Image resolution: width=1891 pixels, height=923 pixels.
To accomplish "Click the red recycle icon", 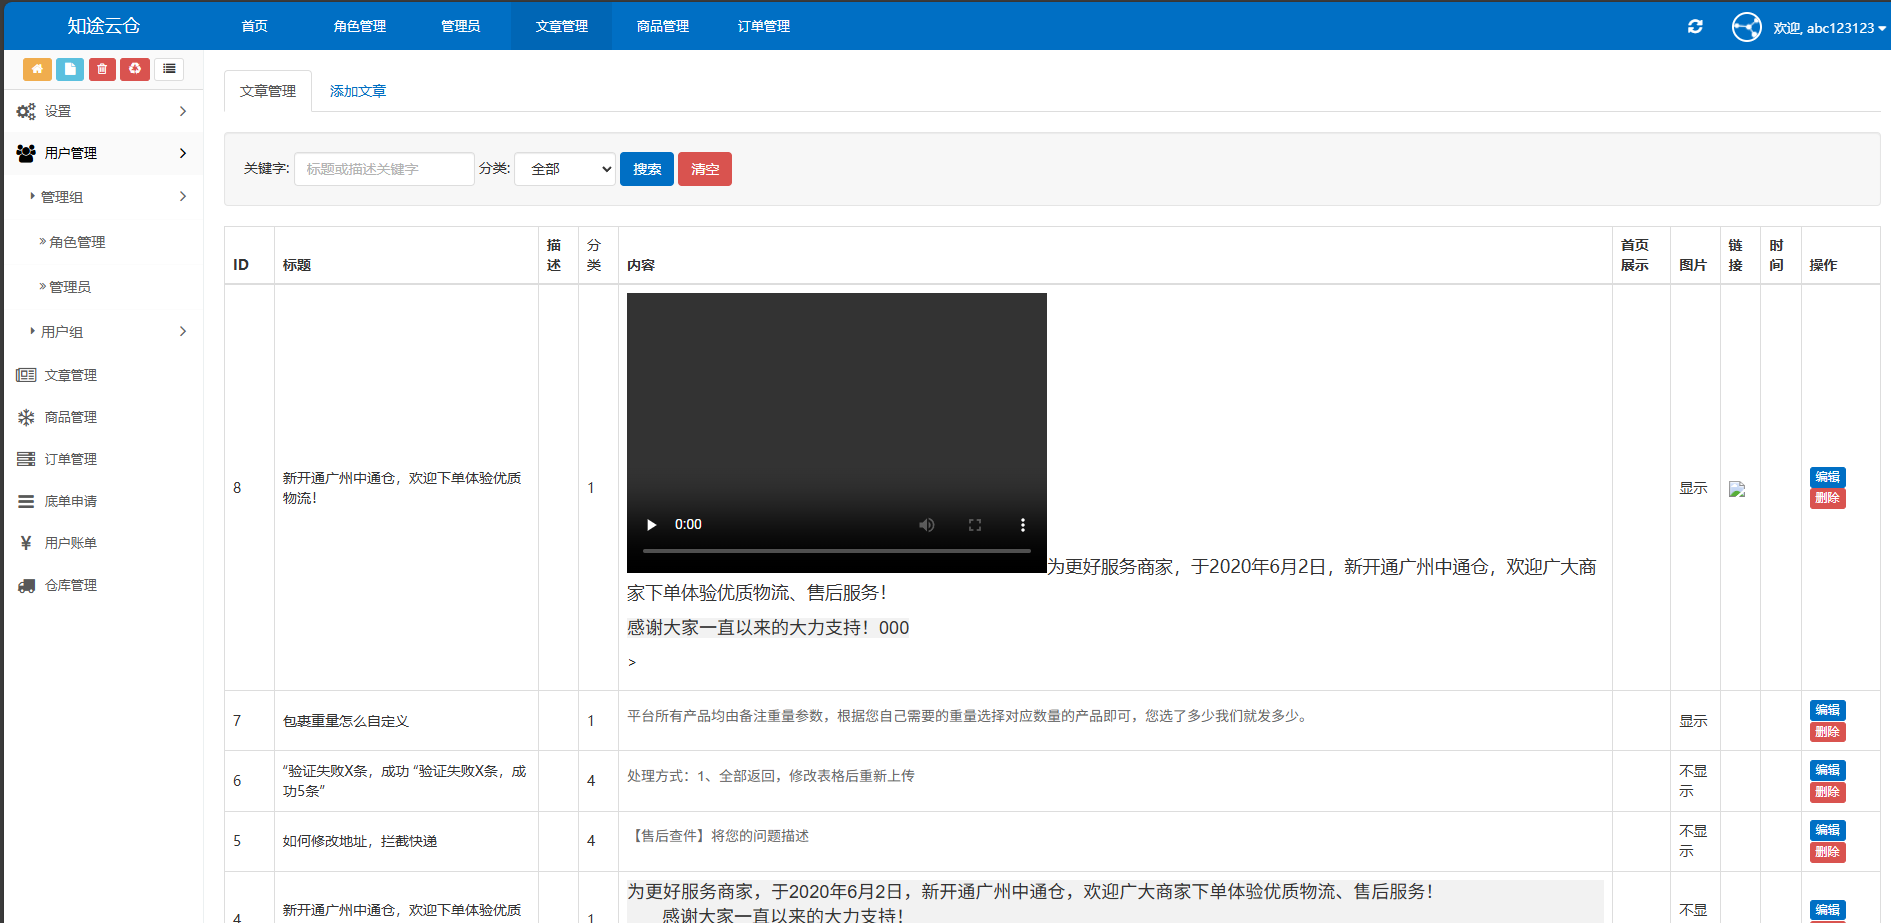I will (x=135, y=69).
